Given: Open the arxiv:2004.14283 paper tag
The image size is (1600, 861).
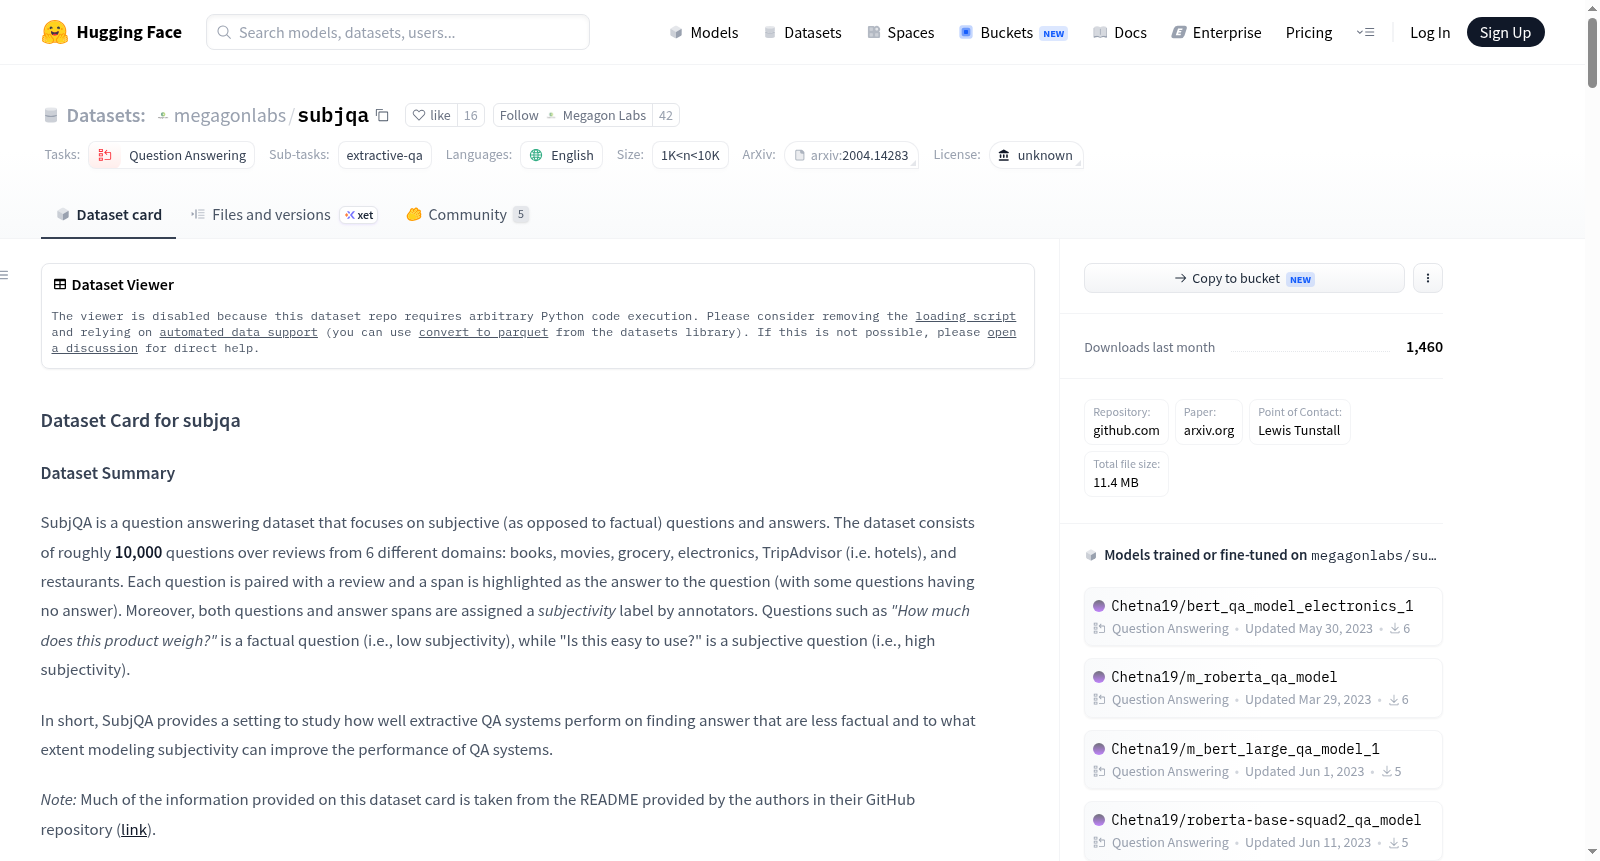Looking at the screenshot, I should coord(851,155).
